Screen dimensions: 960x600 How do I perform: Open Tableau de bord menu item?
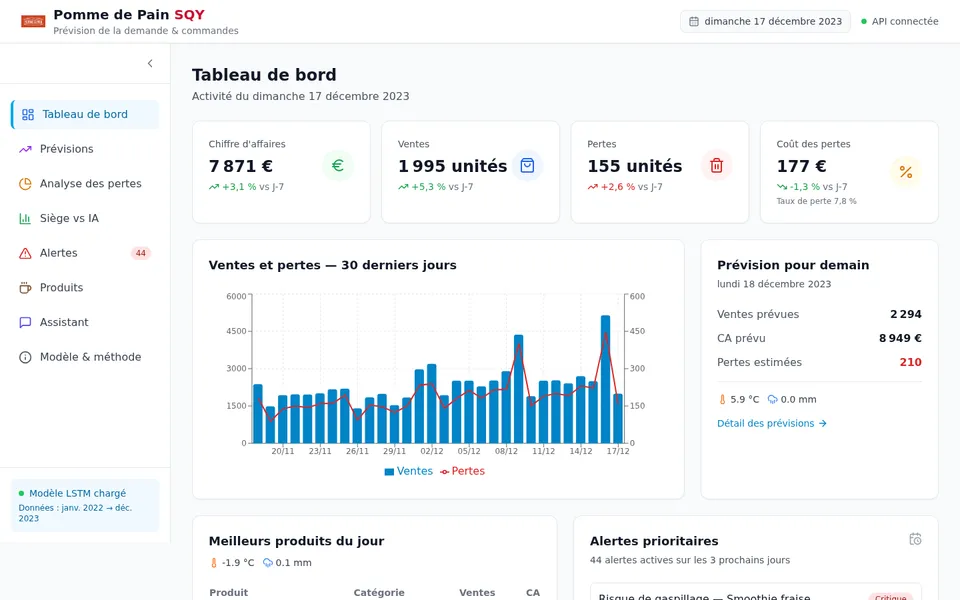pyautogui.click(x=85, y=114)
